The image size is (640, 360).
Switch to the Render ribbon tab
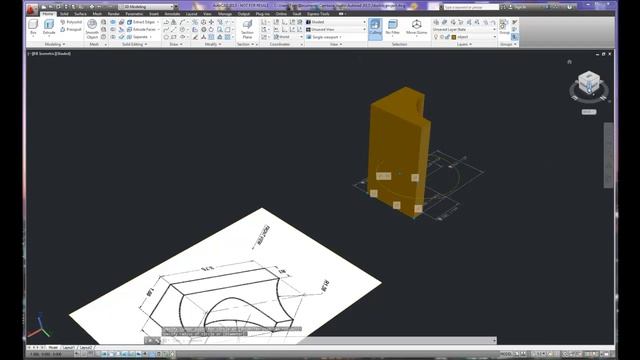113,14
